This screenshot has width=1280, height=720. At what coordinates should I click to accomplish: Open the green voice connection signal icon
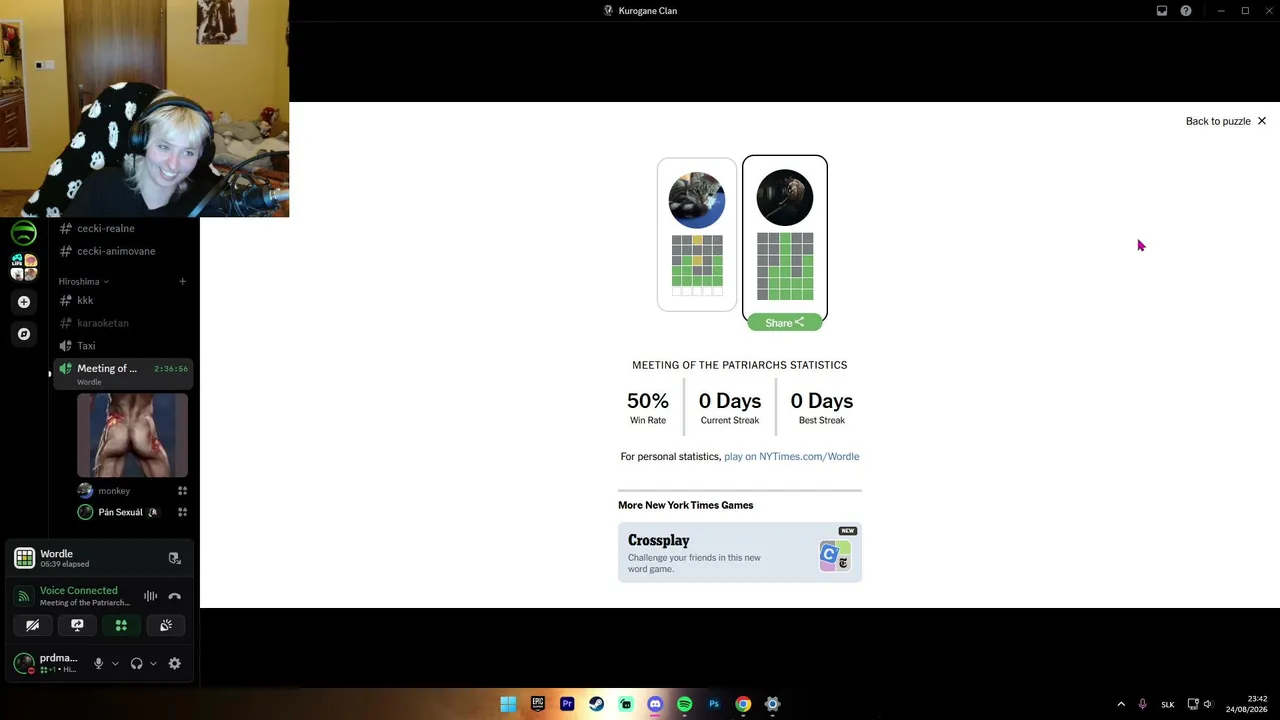pos(24,596)
